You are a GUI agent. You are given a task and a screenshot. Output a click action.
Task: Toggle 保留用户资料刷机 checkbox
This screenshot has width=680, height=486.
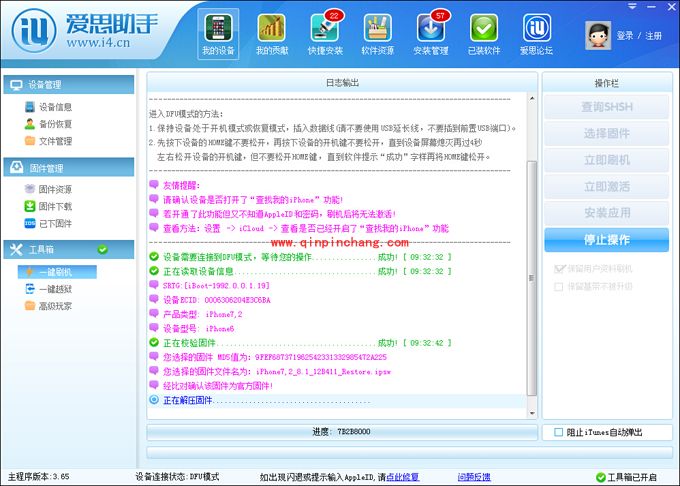click(x=559, y=269)
